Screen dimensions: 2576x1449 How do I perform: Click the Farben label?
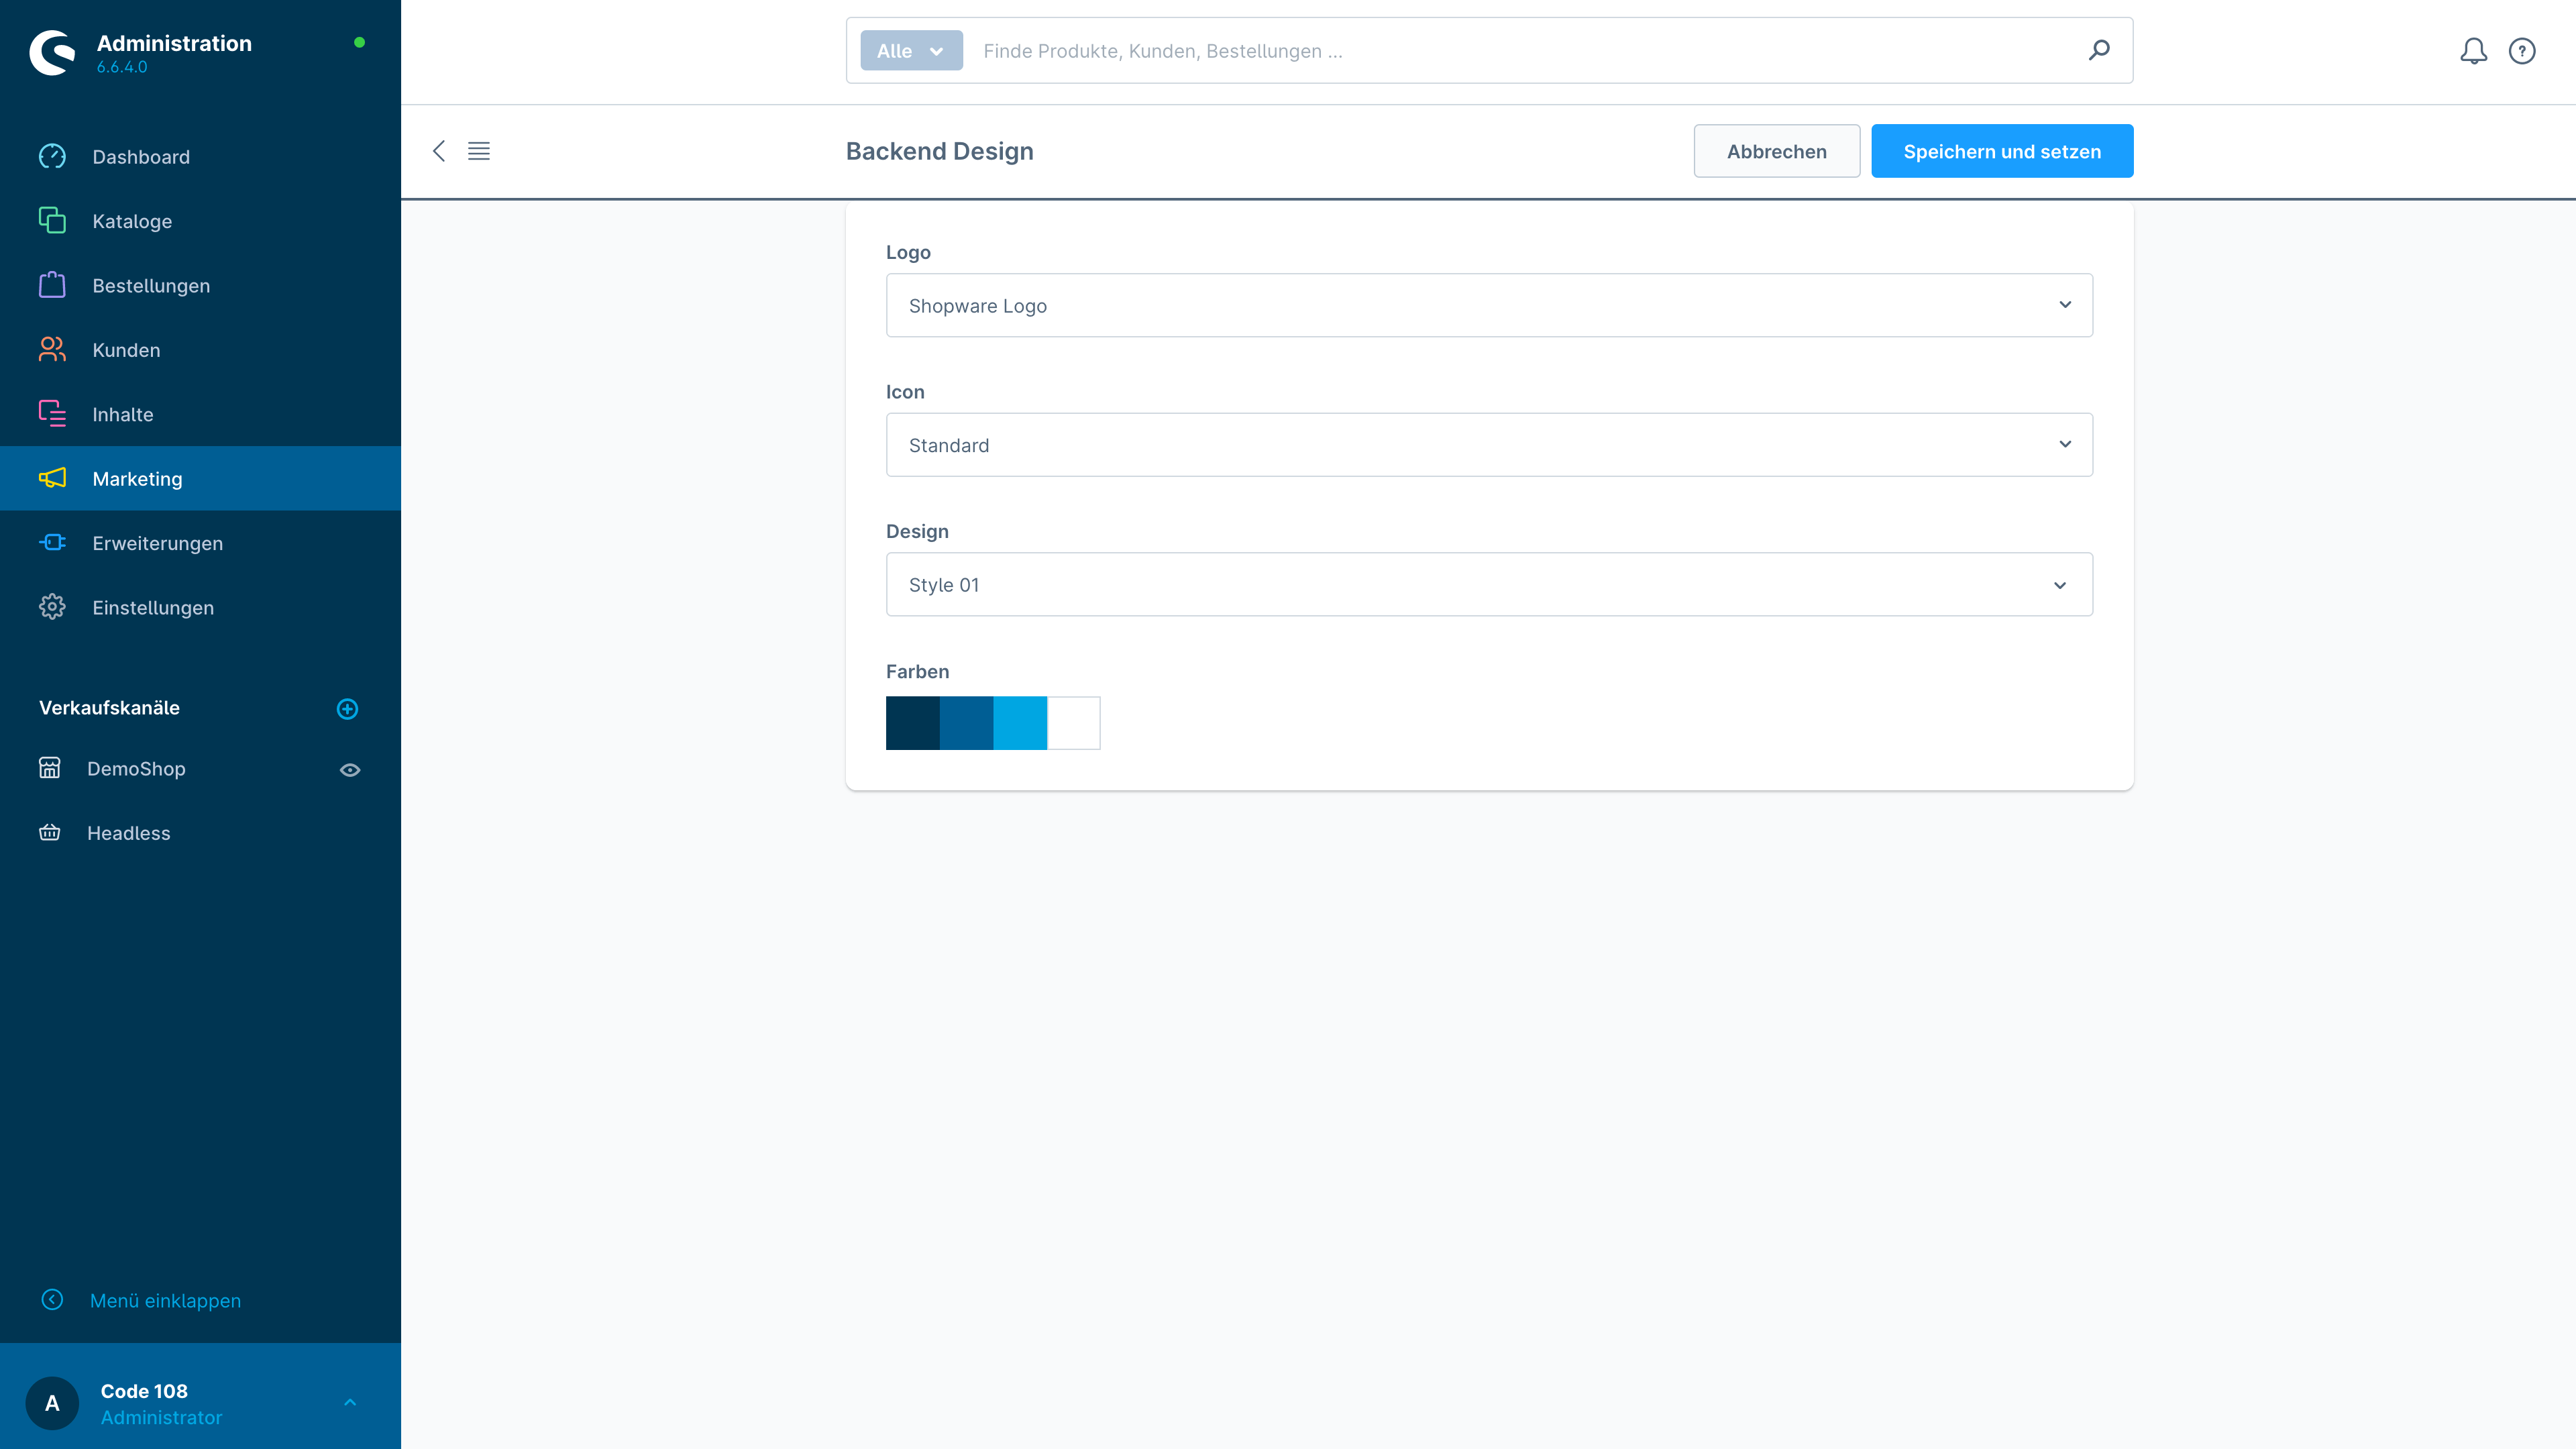(x=917, y=672)
